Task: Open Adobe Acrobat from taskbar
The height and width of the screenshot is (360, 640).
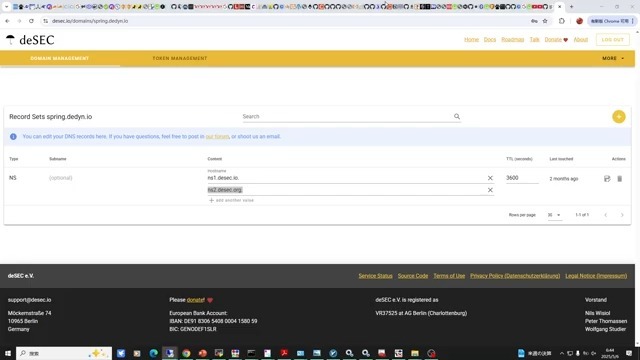Action: [284, 353]
